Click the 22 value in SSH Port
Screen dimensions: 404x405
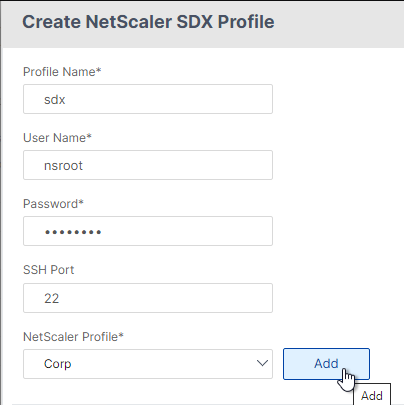click(51, 298)
